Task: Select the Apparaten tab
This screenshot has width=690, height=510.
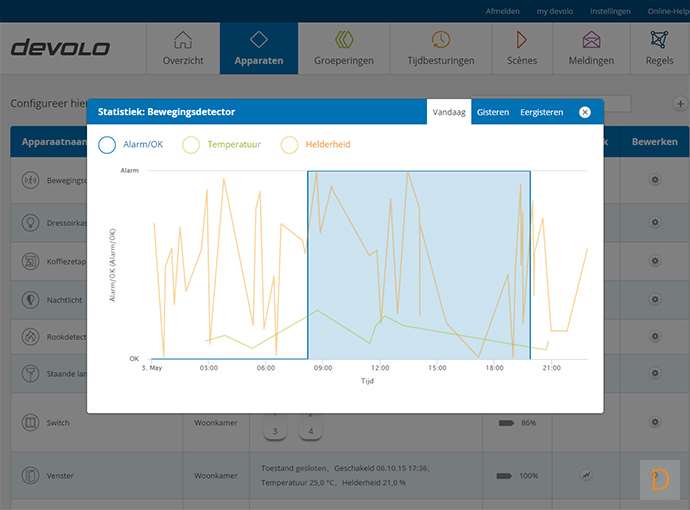Action: (259, 48)
